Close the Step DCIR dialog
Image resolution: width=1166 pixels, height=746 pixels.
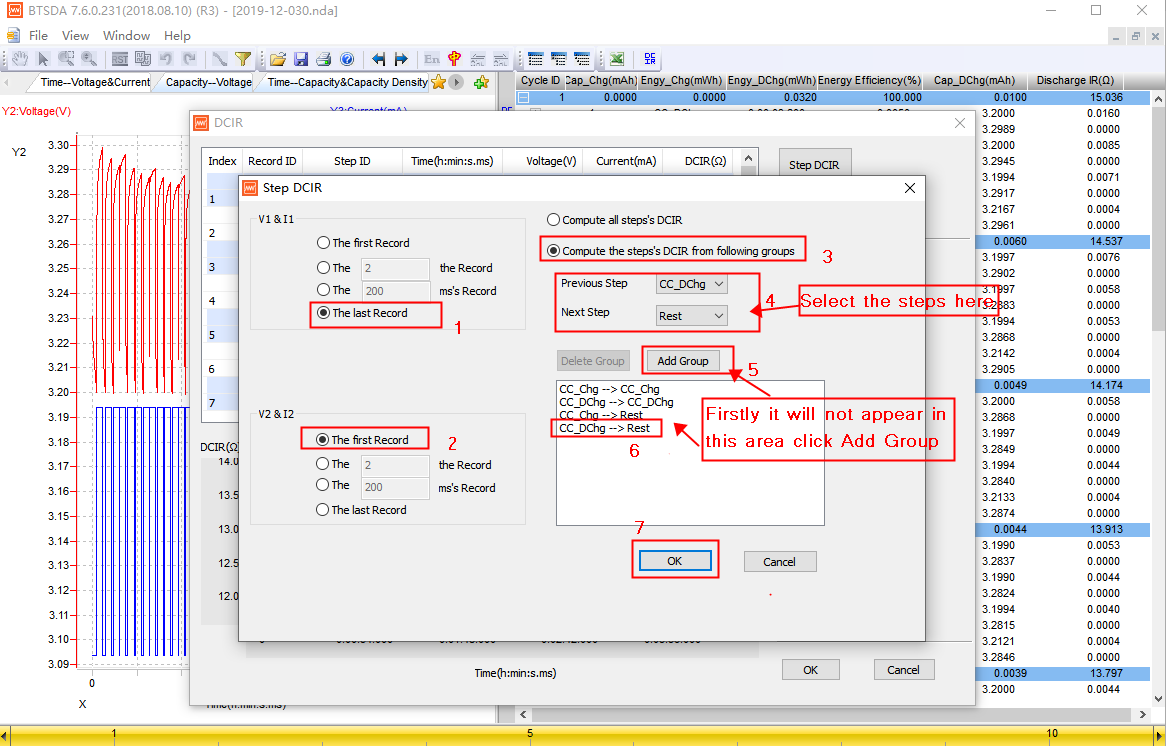point(909,188)
